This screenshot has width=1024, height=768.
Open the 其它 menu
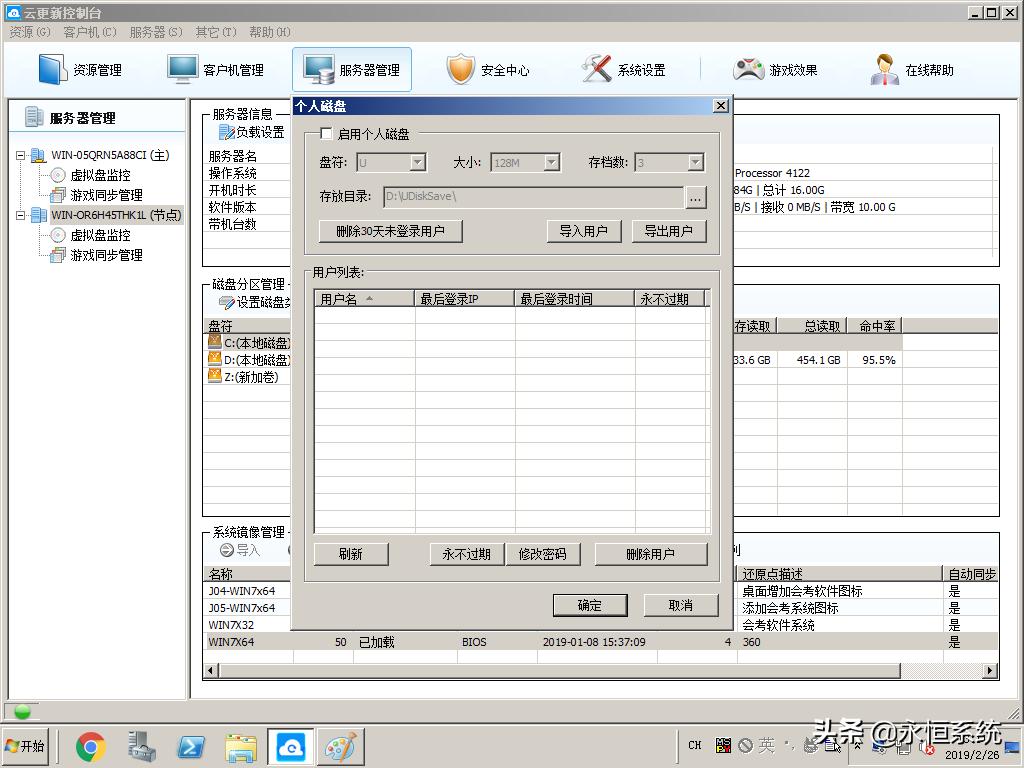214,32
